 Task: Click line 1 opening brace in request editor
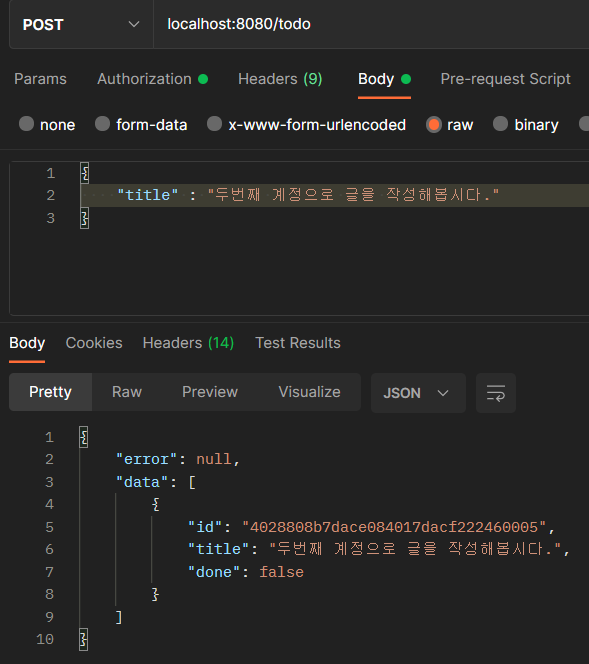85,173
